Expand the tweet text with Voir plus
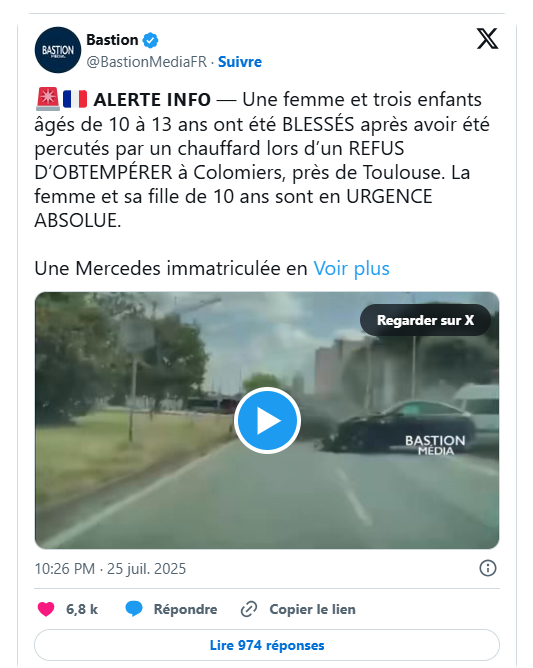The image size is (533, 668). [x=351, y=269]
